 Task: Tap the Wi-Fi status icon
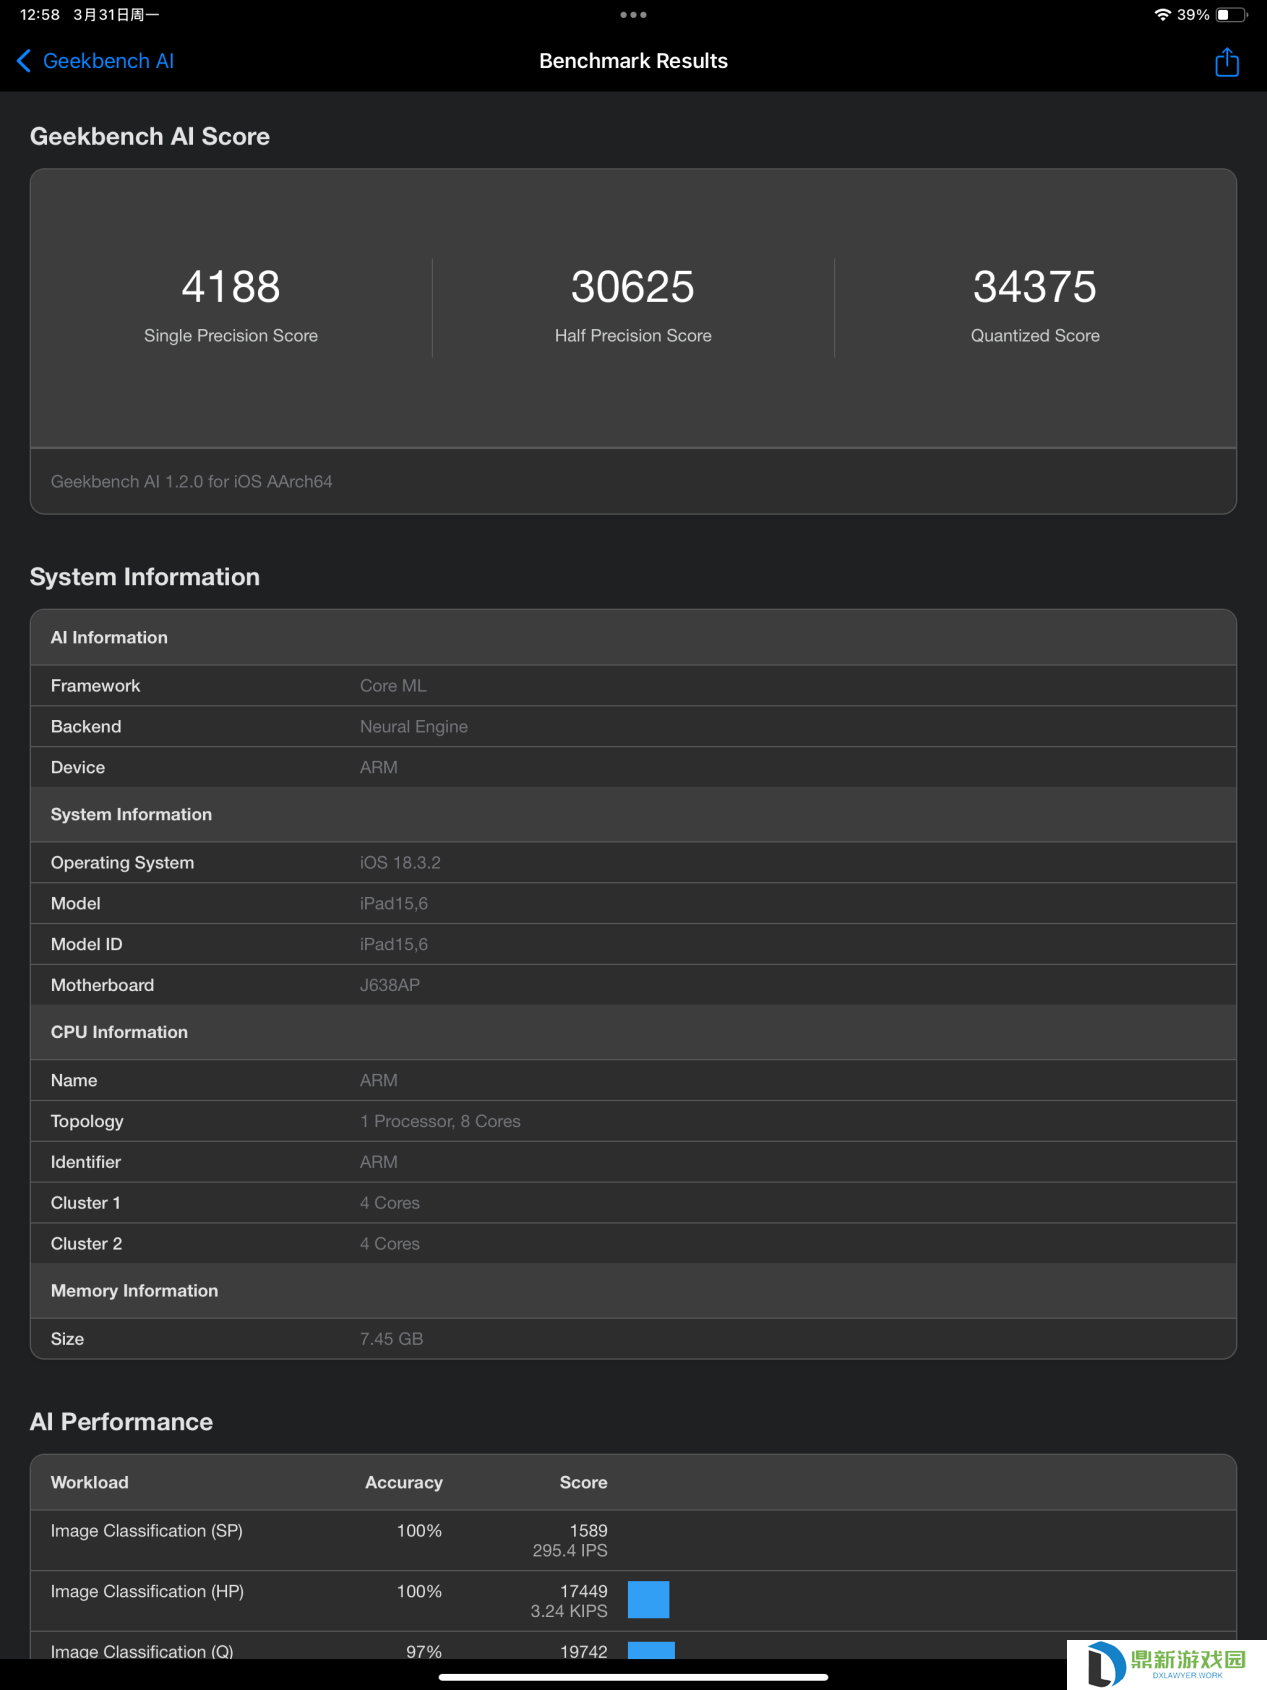click(x=1162, y=15)
